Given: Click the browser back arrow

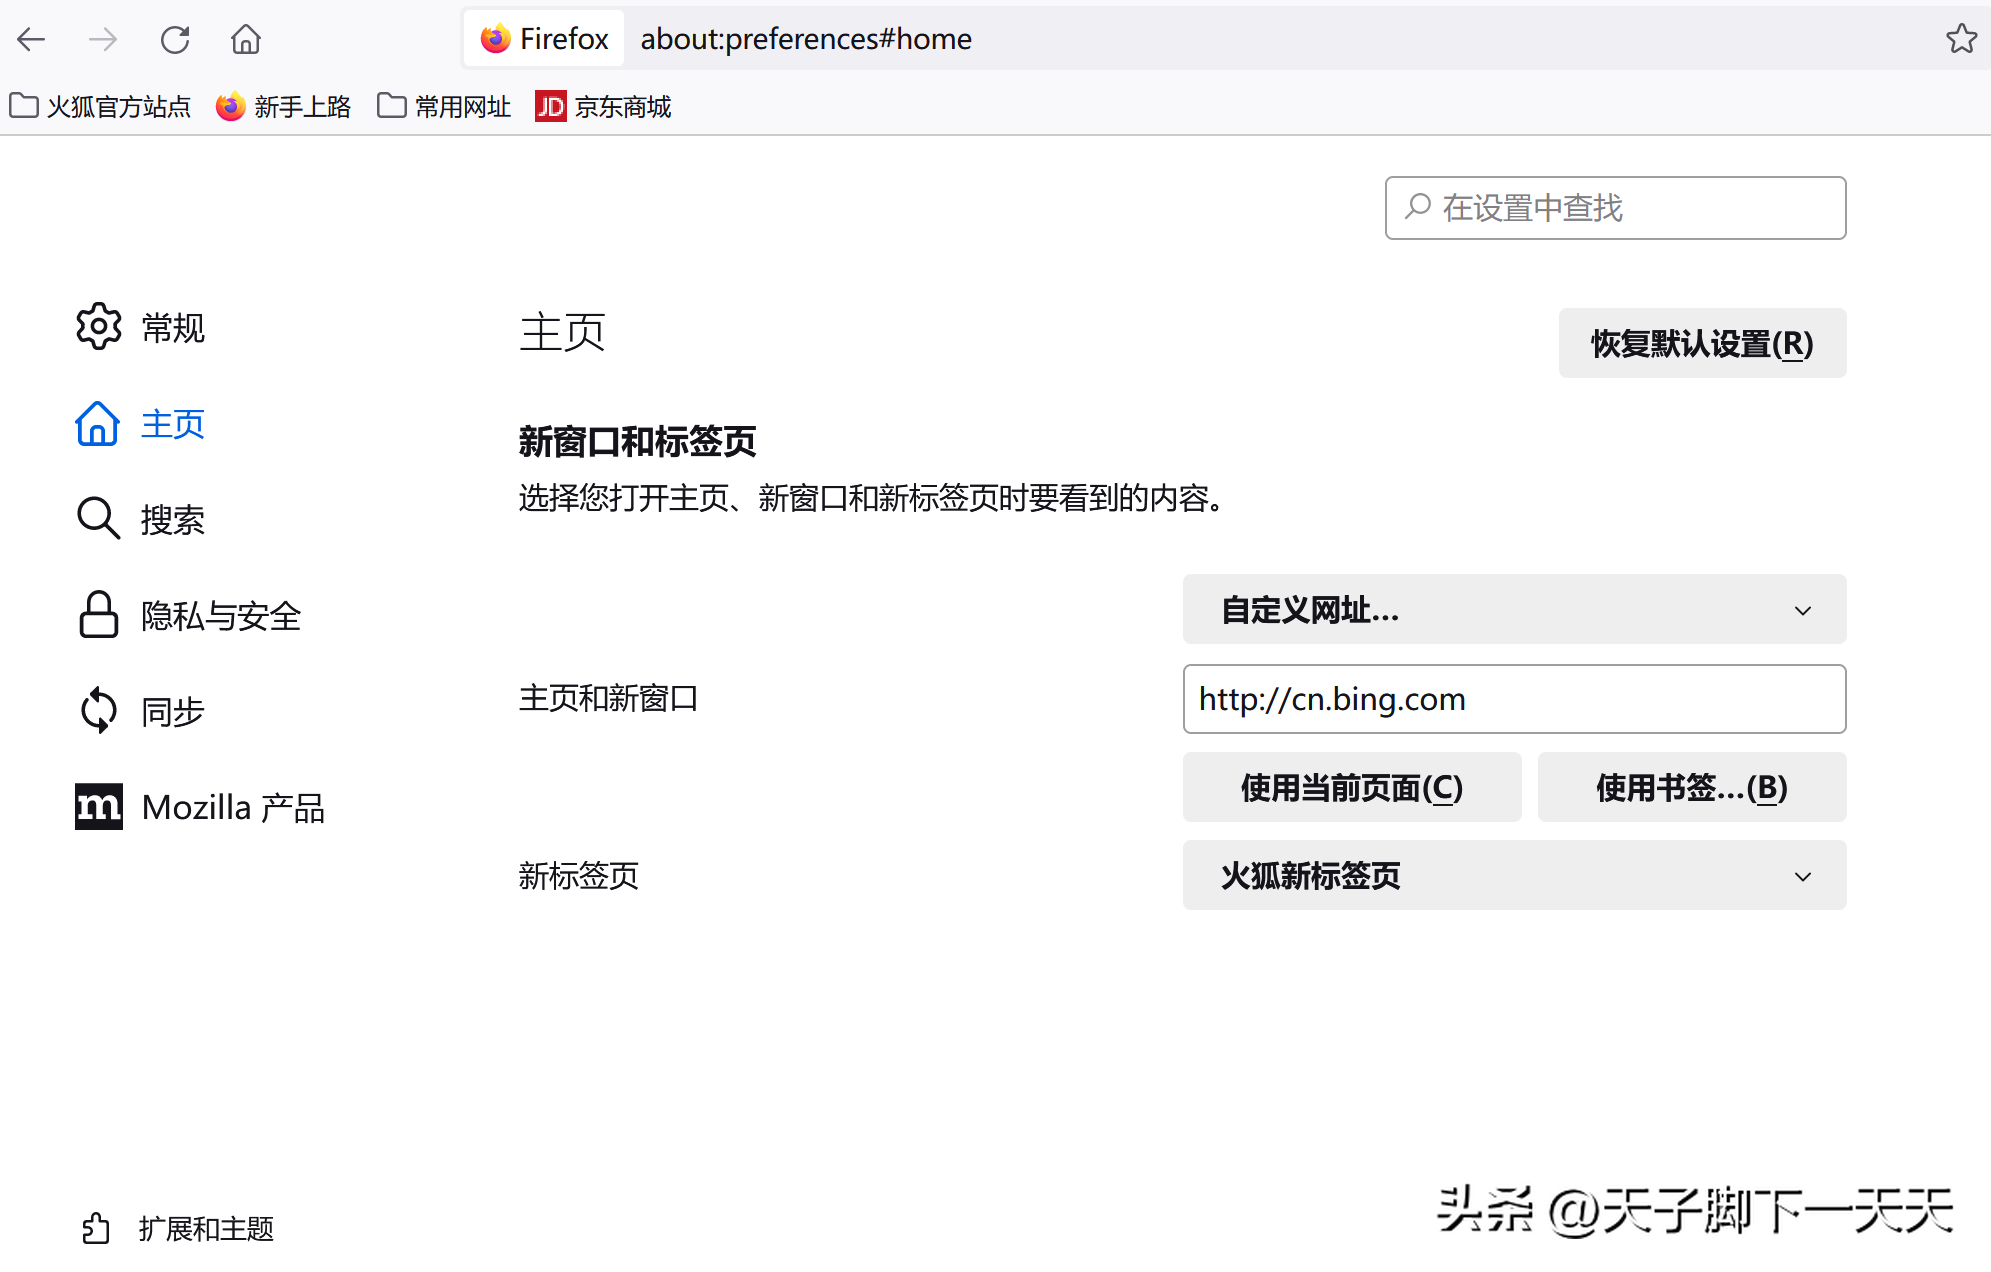Looking at the screenshot, I should pos(31,39).
